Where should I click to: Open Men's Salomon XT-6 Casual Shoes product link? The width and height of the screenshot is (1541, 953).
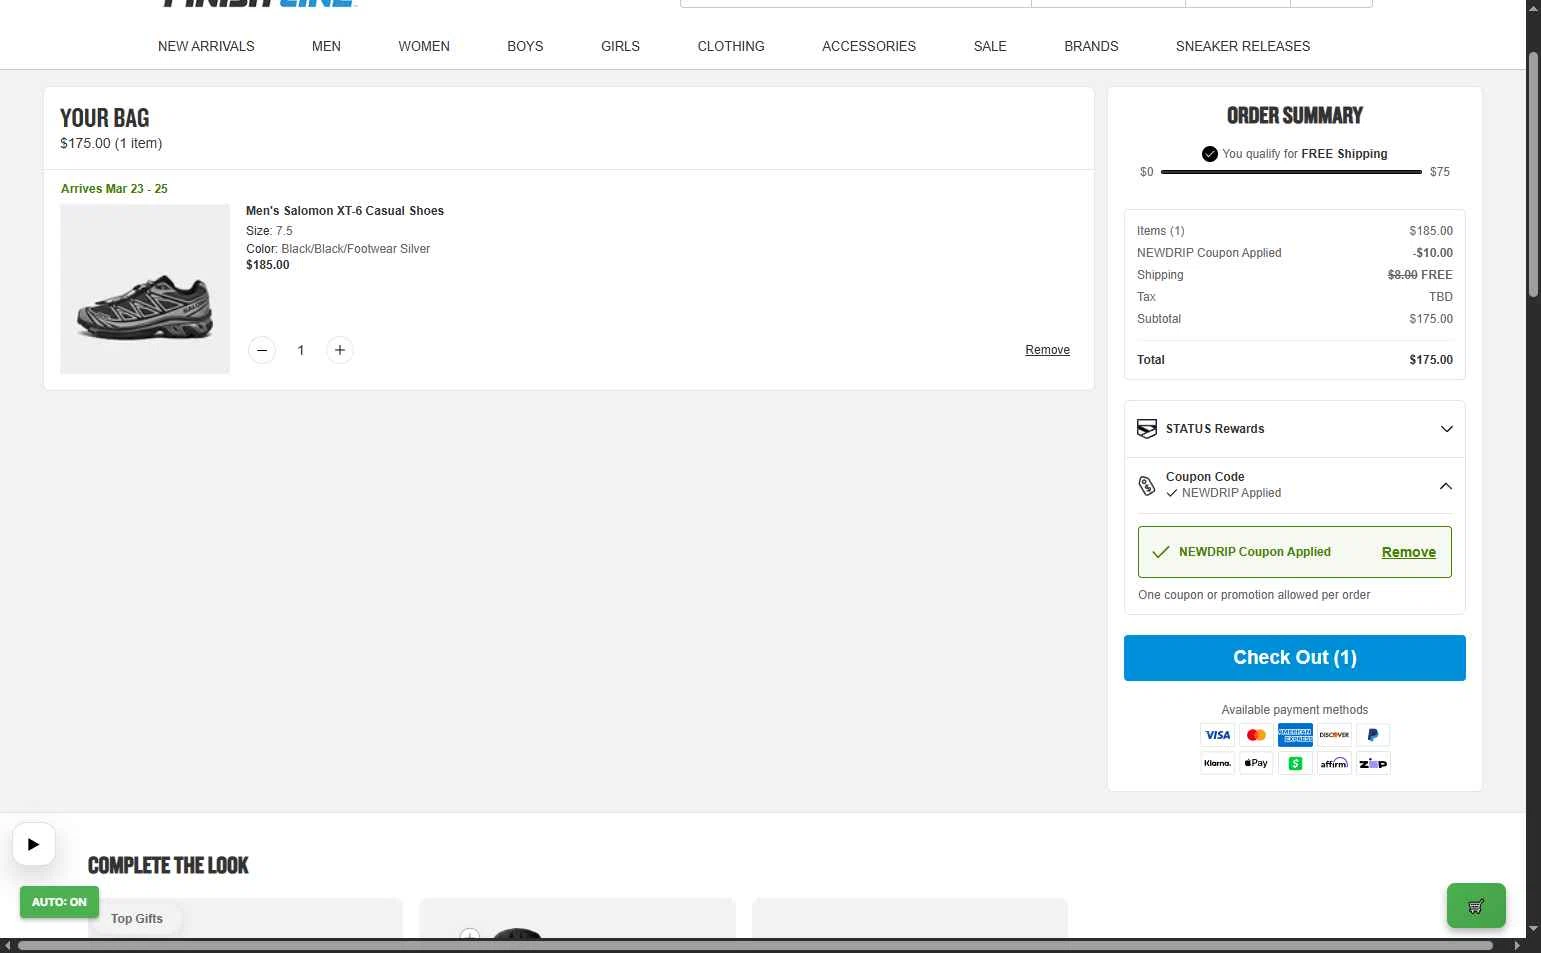[345, 211]
